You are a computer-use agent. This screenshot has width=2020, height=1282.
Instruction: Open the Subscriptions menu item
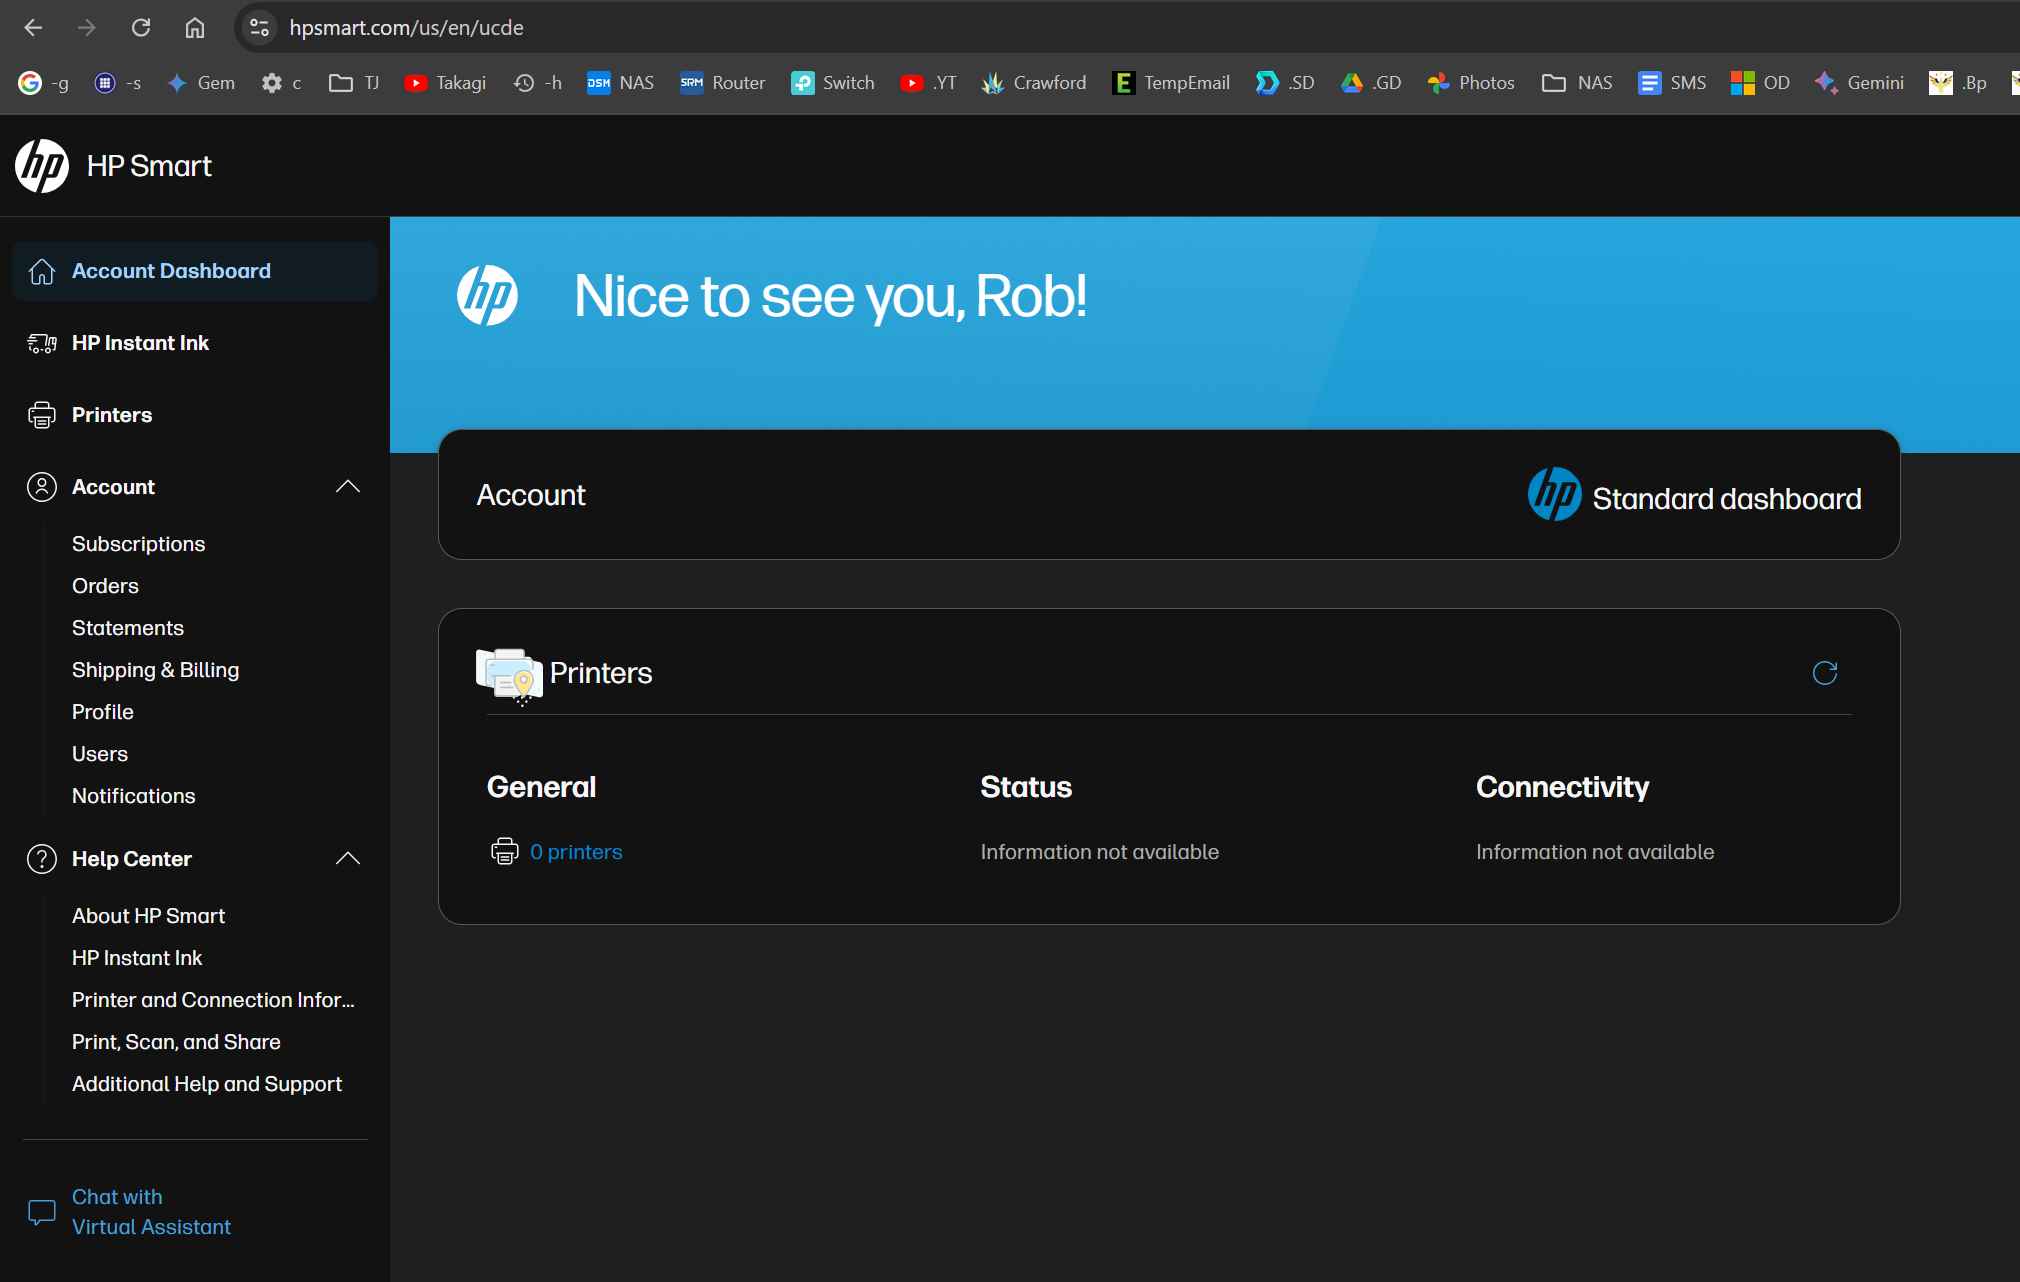tap(138, 544)
